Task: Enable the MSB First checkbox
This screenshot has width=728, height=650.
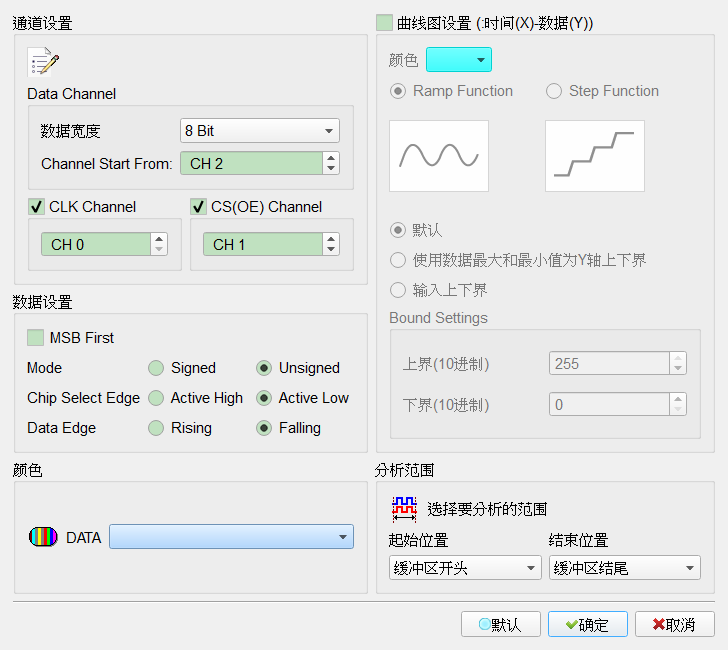Action: (36, 338)
